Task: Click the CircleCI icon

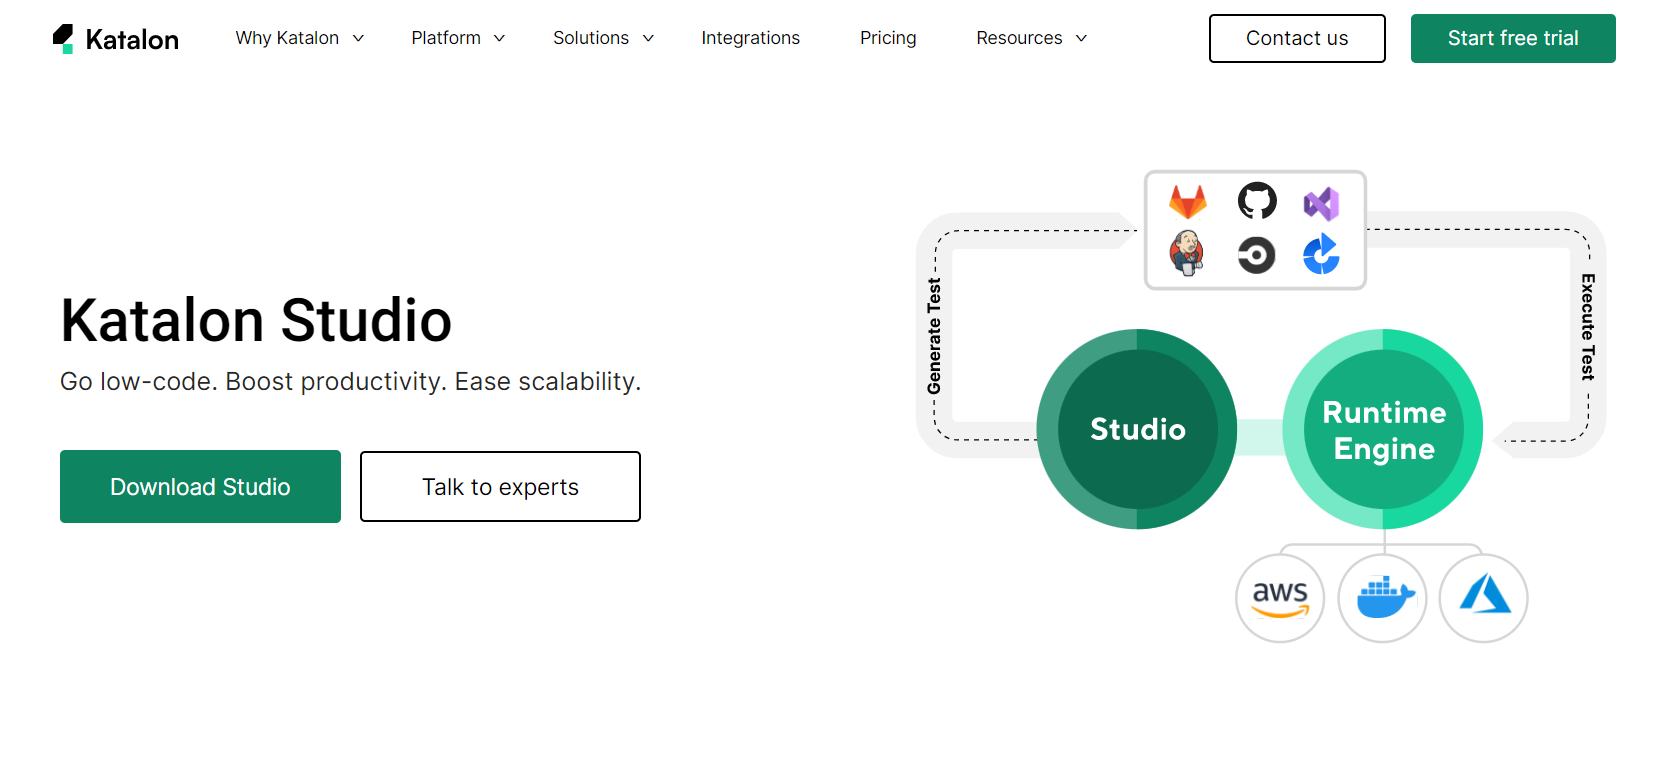Action: (1256, 255)
